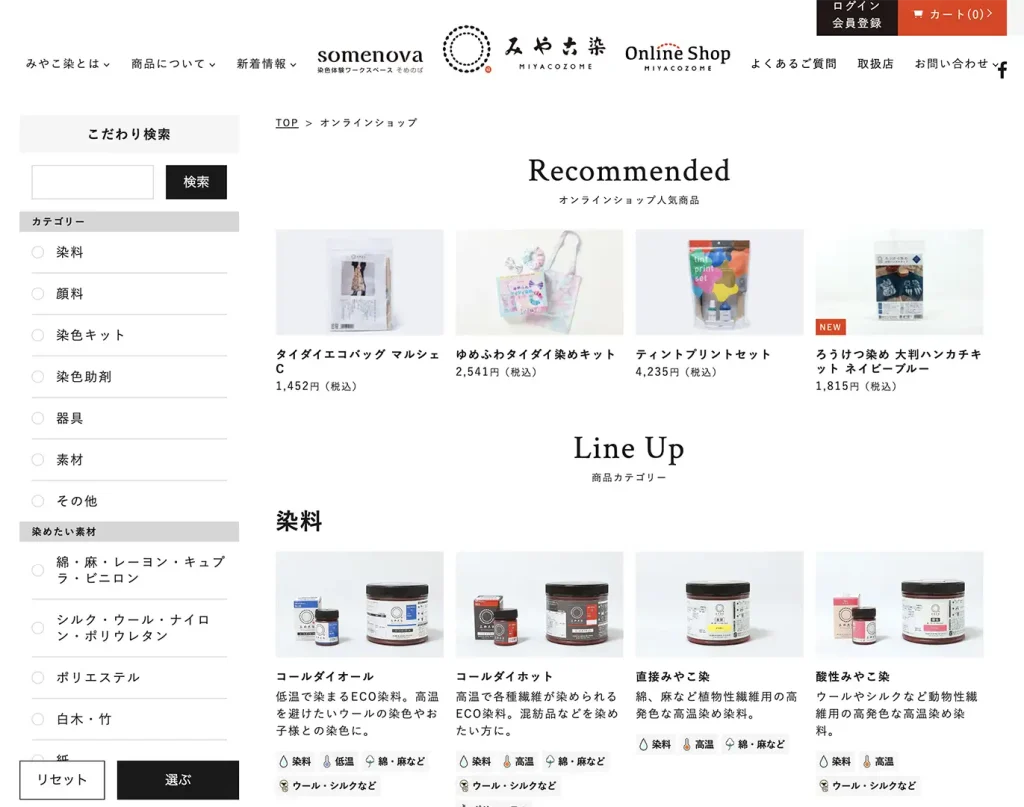Open the somenova workspace logo link

pyautogui.click(x=370, y=59)
